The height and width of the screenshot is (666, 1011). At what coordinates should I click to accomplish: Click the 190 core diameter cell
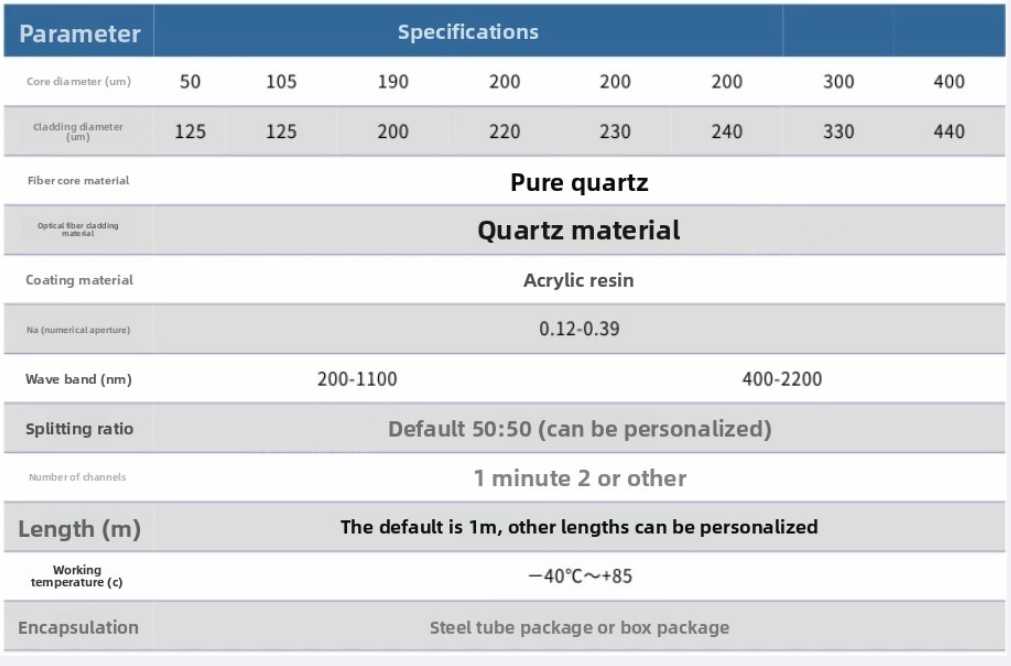(x=393, y=82)
